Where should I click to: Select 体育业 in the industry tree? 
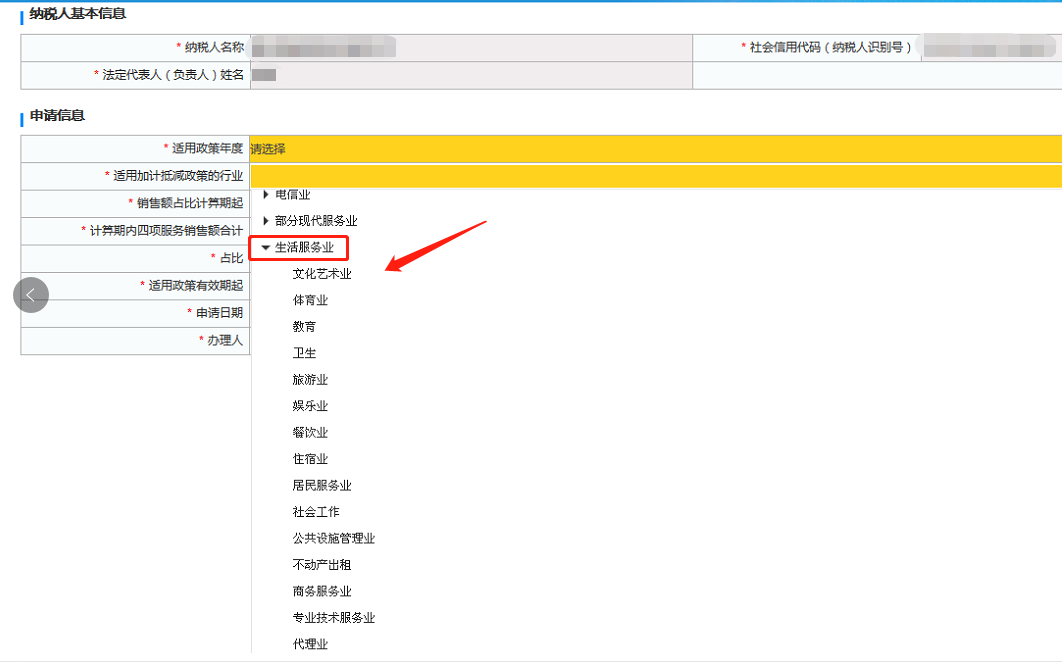click(x=310, y=300)
